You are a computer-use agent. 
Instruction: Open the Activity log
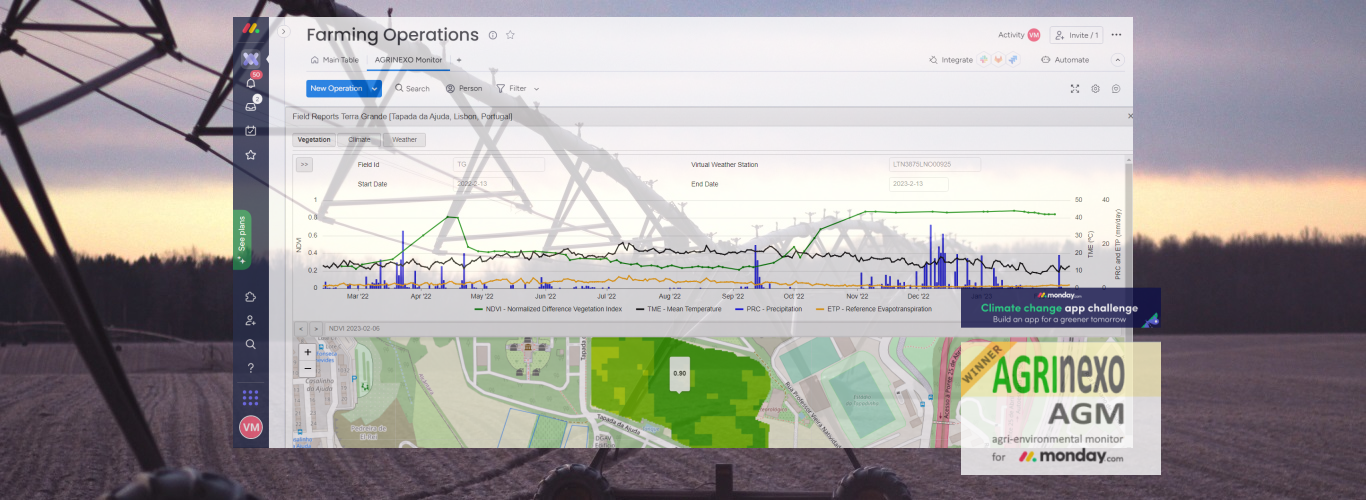pyautogui.click(x=1019, y=35)
